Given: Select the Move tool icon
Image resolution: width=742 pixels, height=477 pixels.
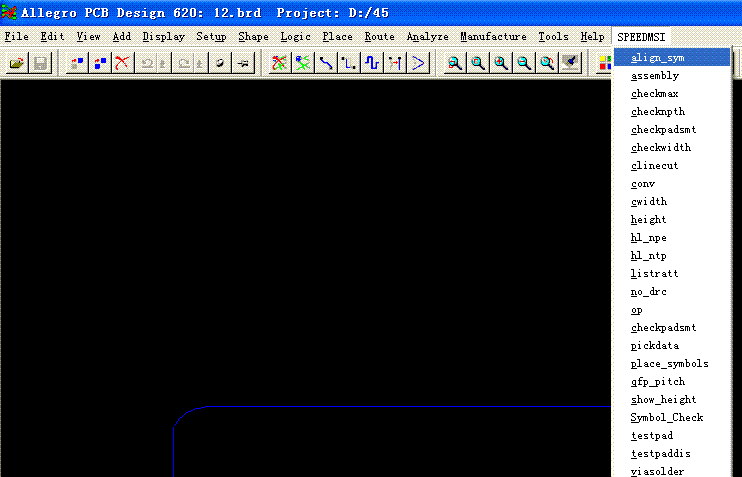Looking at the screenshot, I should click(x=77, y=63).
